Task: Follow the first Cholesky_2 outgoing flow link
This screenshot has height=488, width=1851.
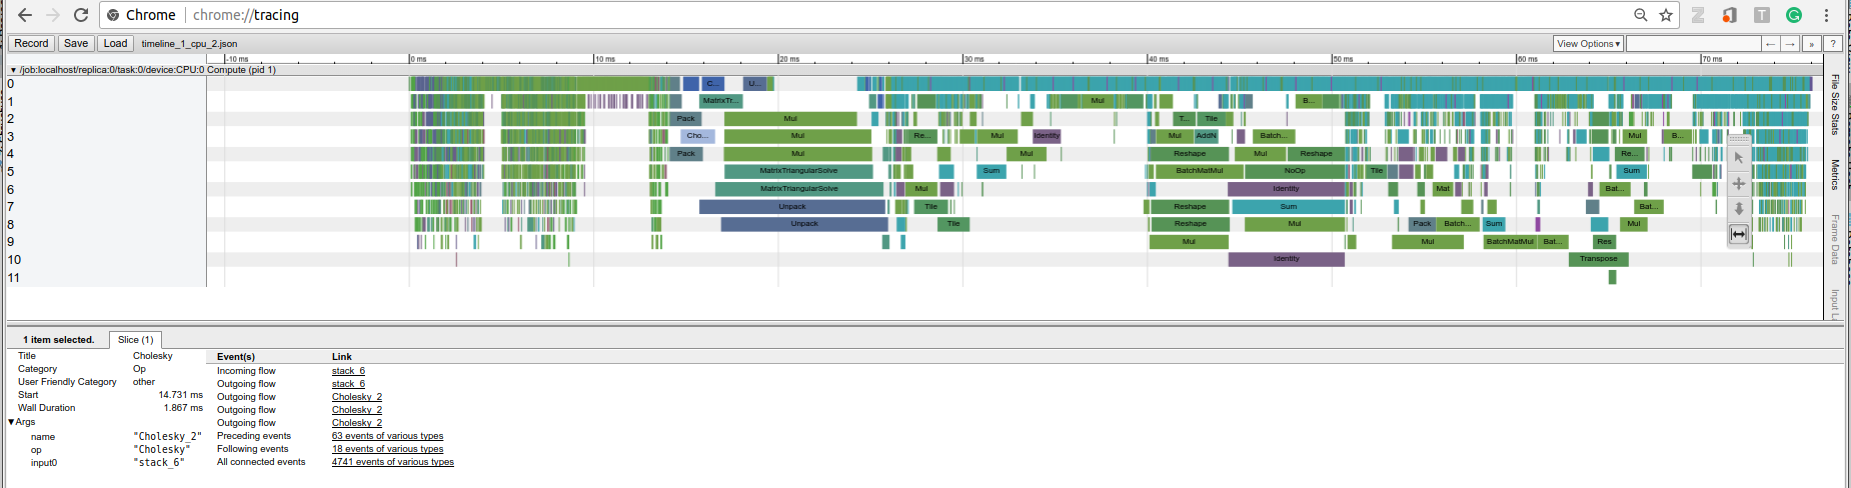Action: tap(357, 397)
